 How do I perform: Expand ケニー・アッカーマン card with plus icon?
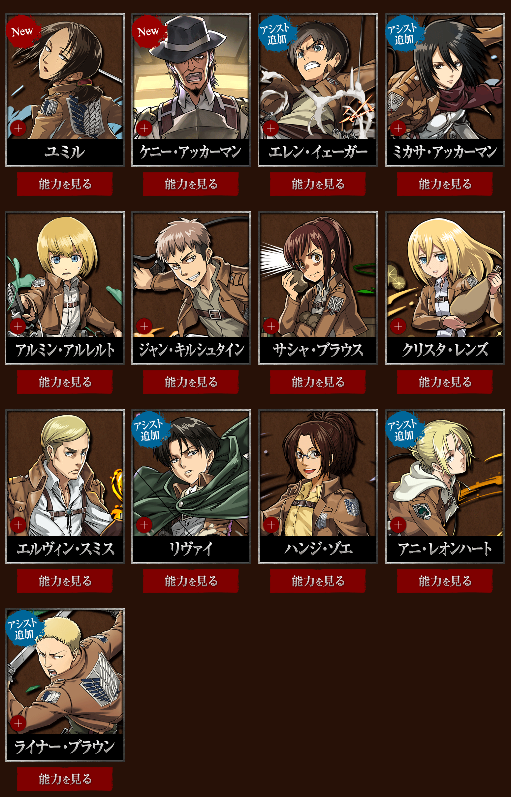coord(144,128)
